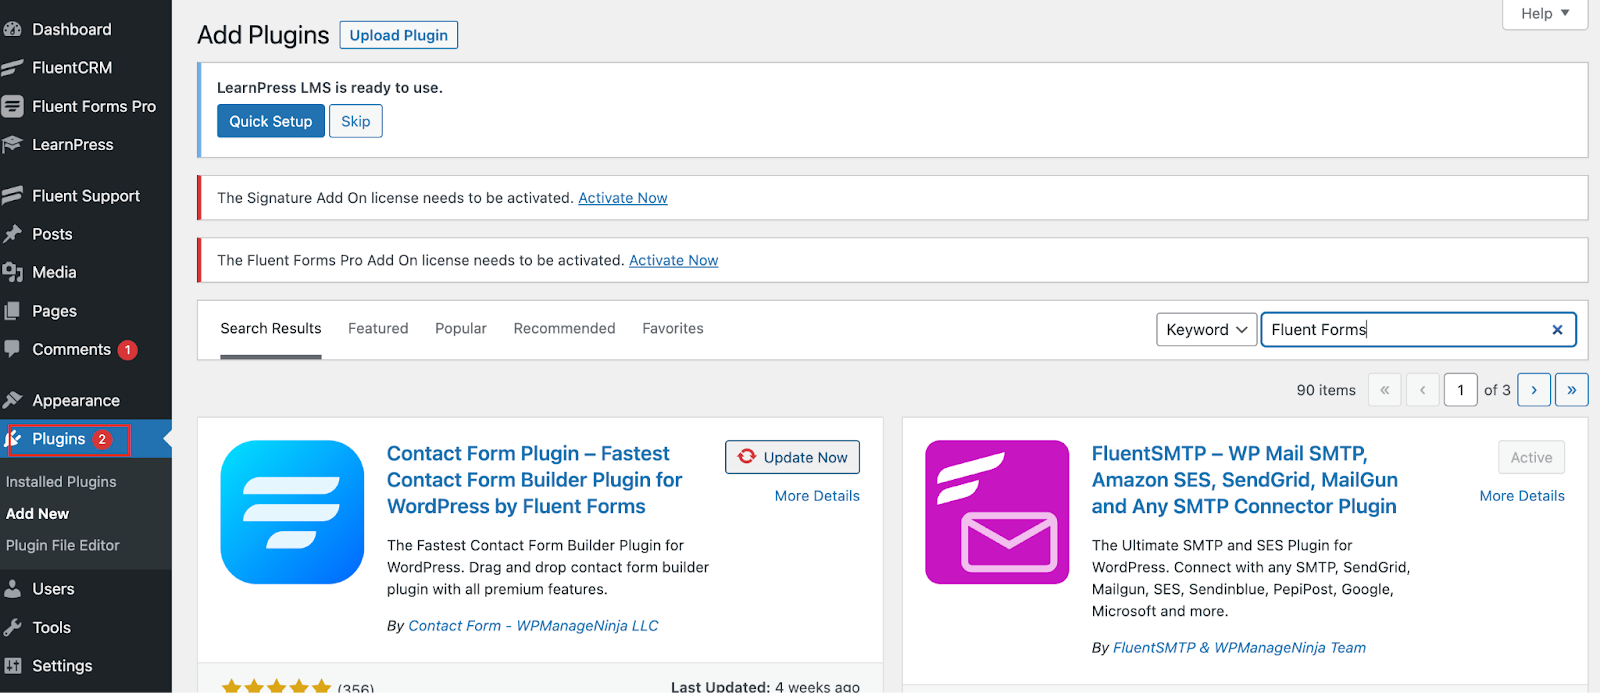The image size is (1600, 693).
Task: Click the LearnPress graduation cap icon
Action: click(12, 145)
